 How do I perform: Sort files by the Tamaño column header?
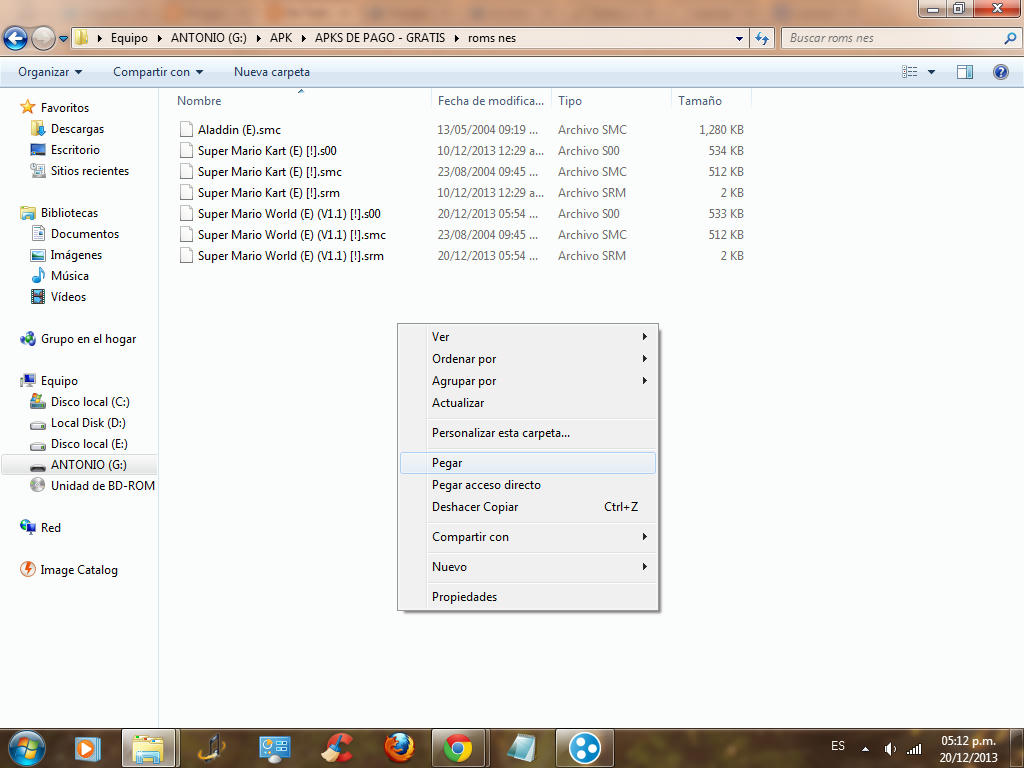700,101
